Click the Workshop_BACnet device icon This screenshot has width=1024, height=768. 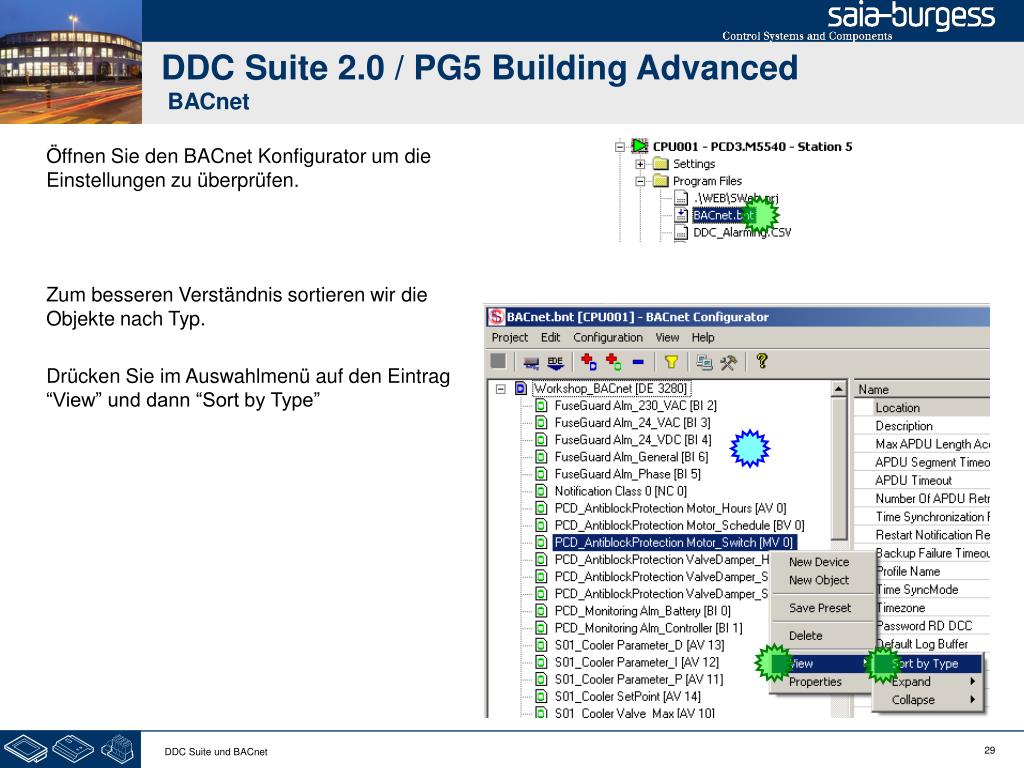tap(521, 389)
